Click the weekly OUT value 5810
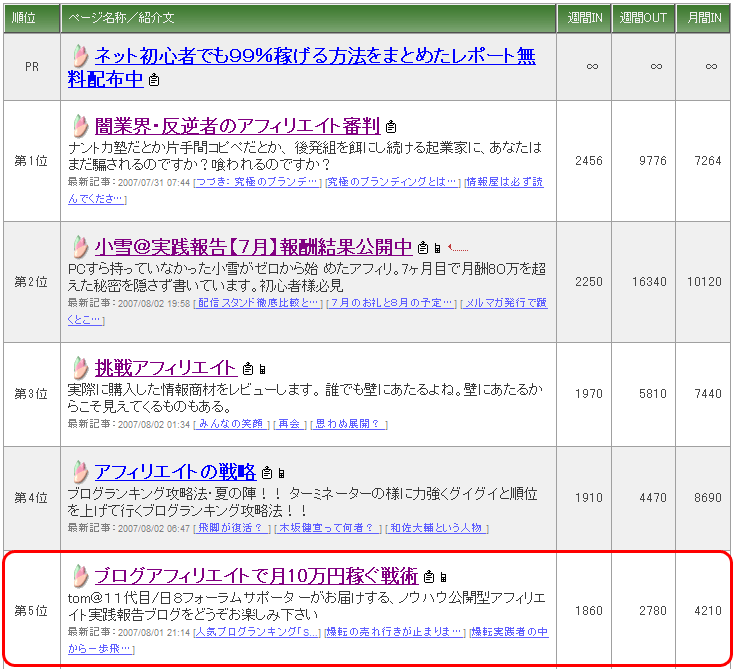The width and height of the screenshot is (734, 669). pyautogui.click(x=653, y=393)
